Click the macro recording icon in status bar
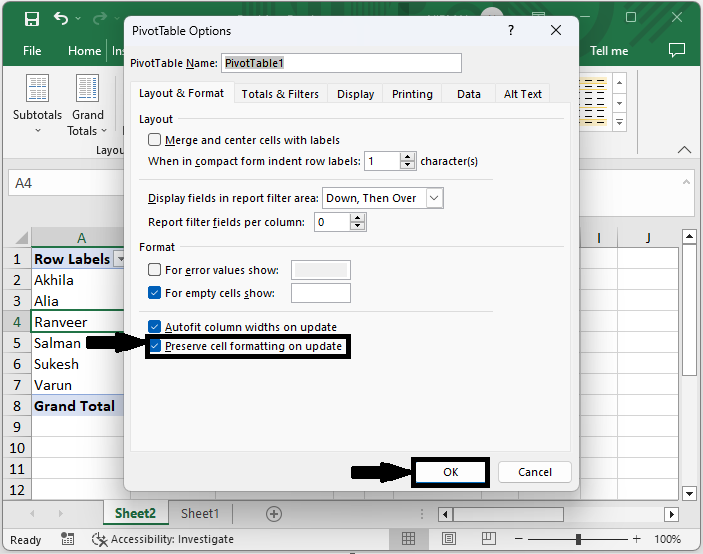 coord(67,539)
